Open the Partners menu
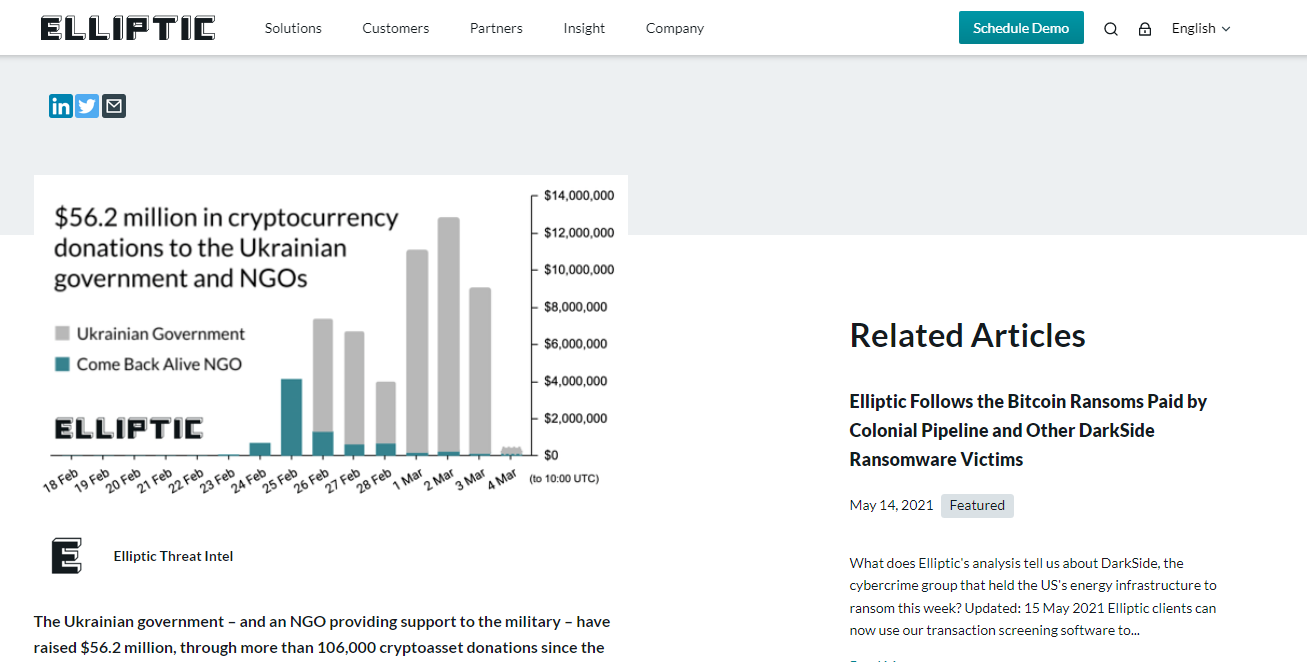1307x662 pixels. pyautogui.click(x=496, y=28)
